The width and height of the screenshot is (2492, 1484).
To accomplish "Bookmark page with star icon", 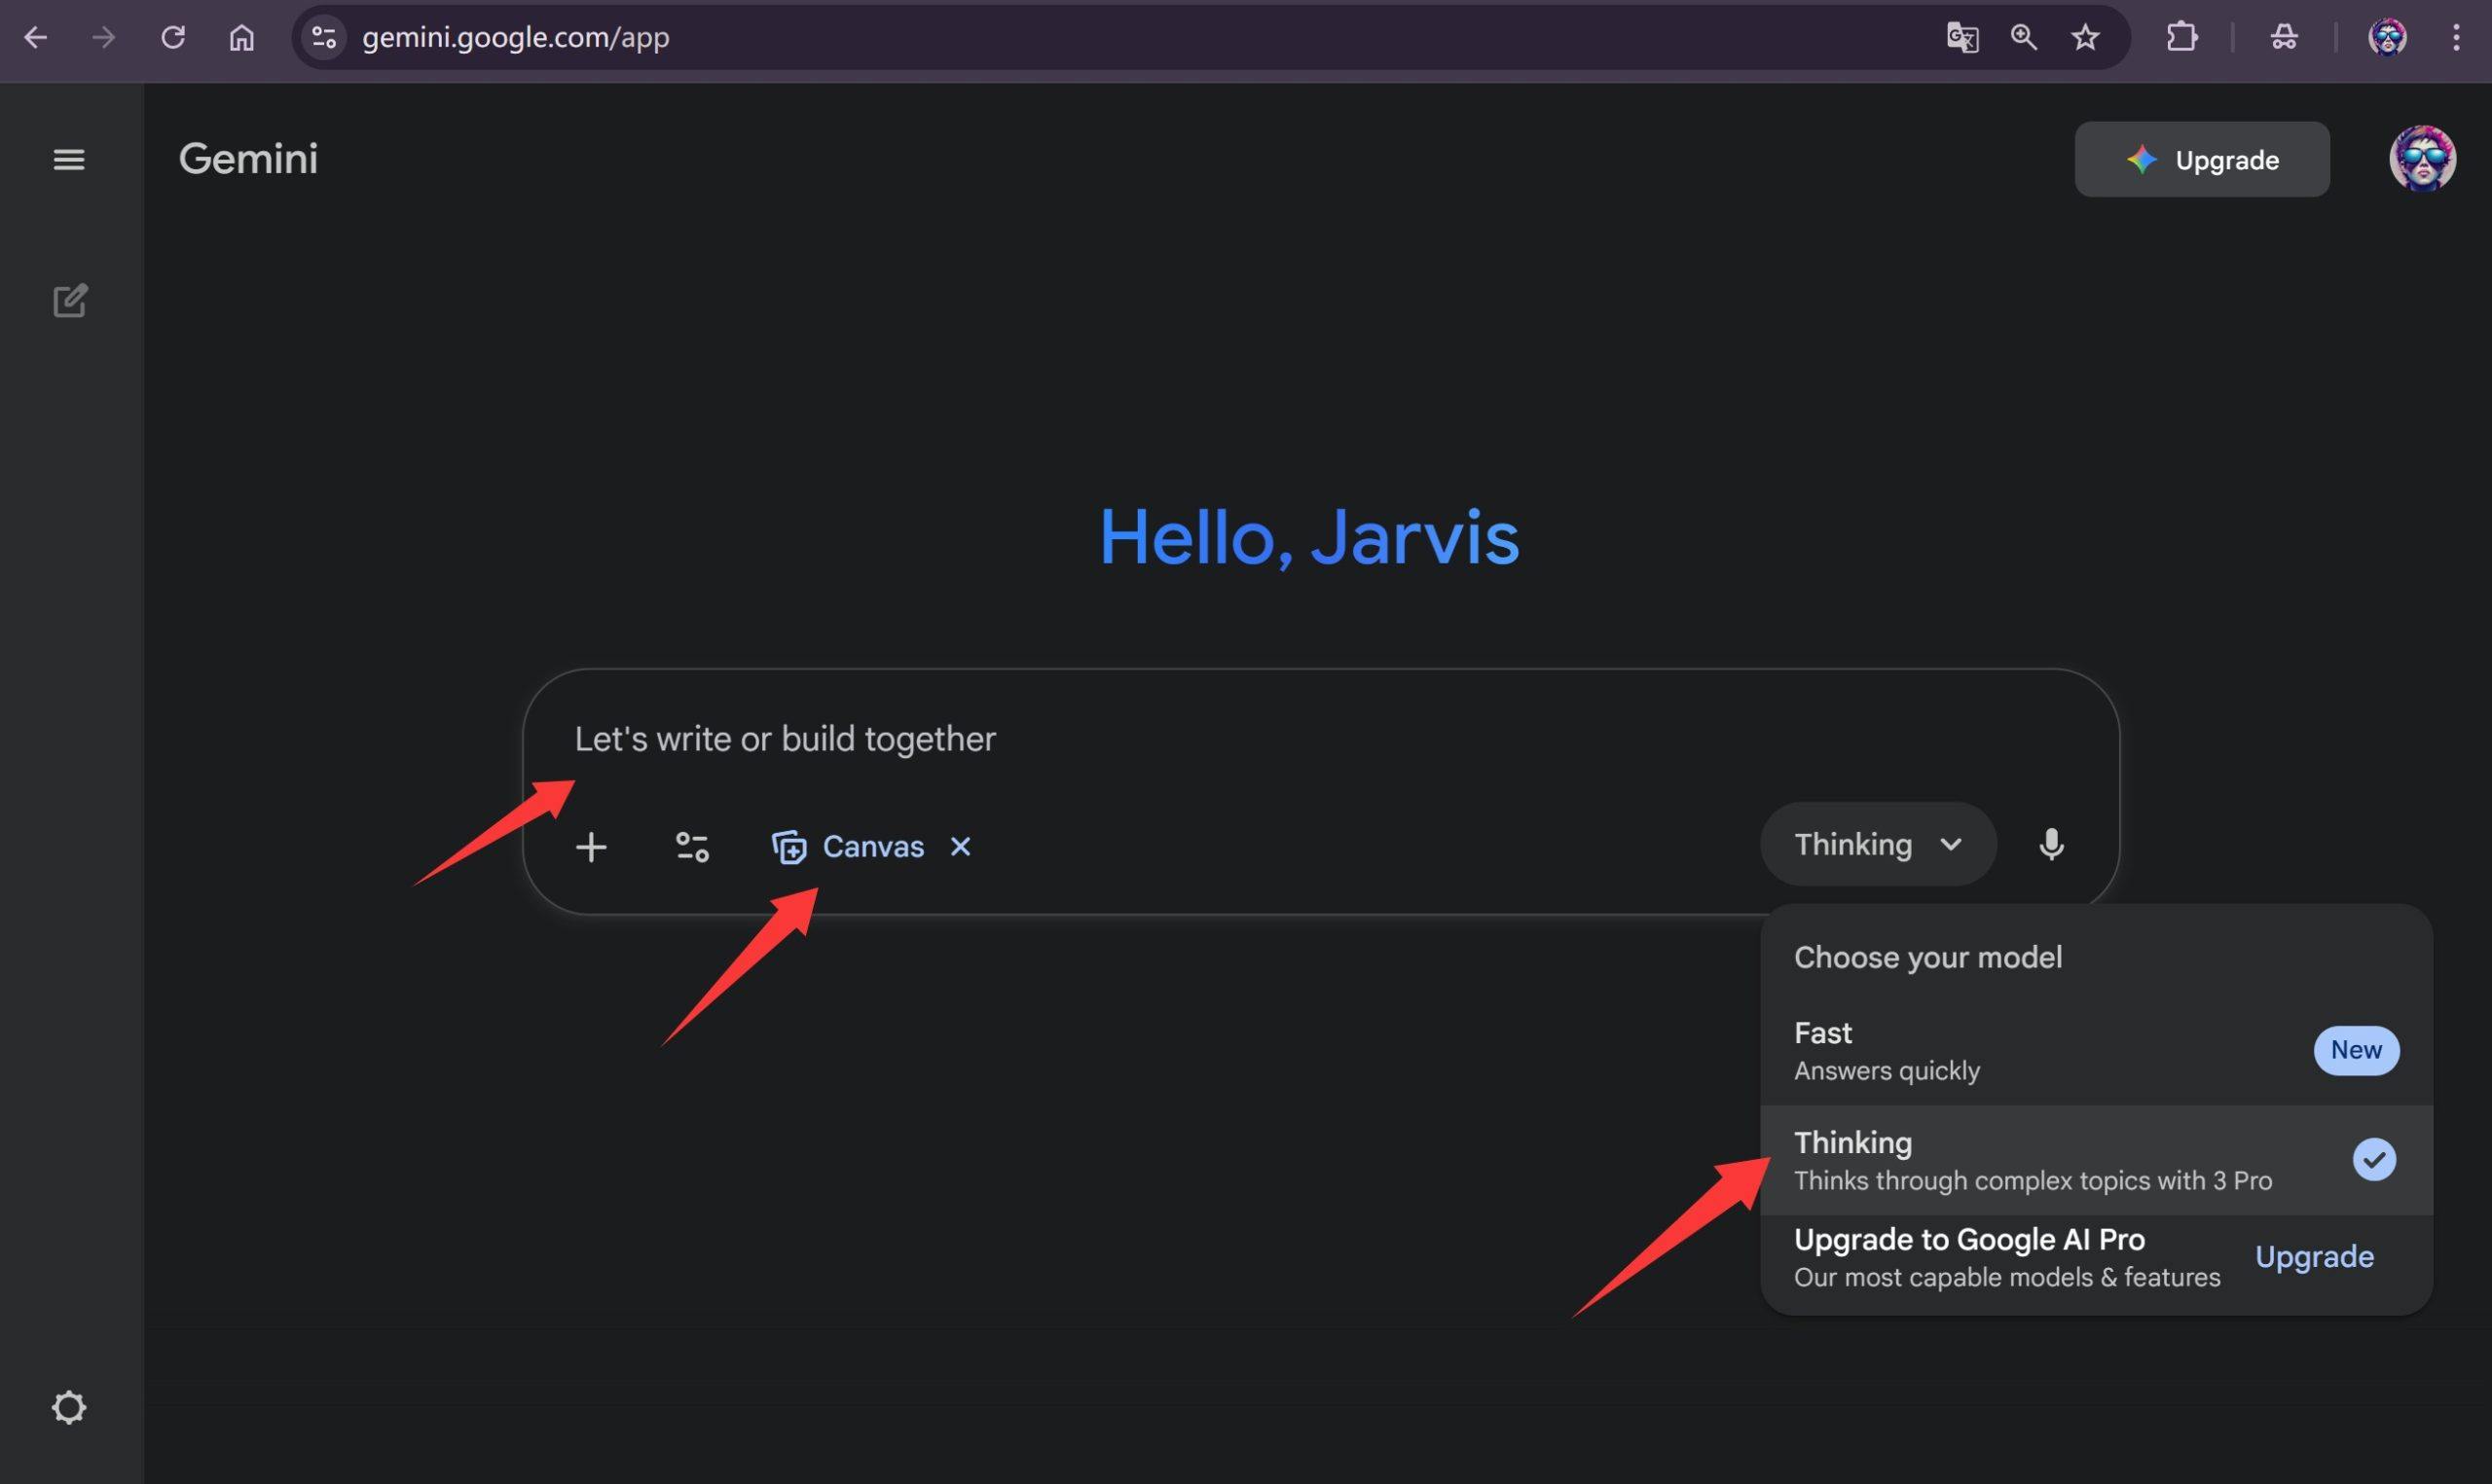I will click(x=2085, y=38).
